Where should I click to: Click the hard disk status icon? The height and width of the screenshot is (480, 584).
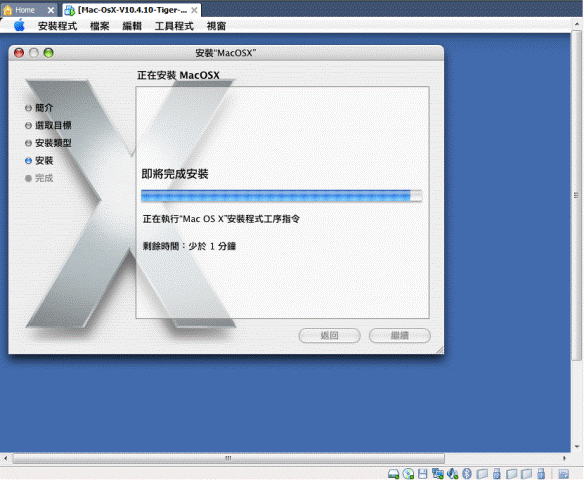tap(393, 474)
